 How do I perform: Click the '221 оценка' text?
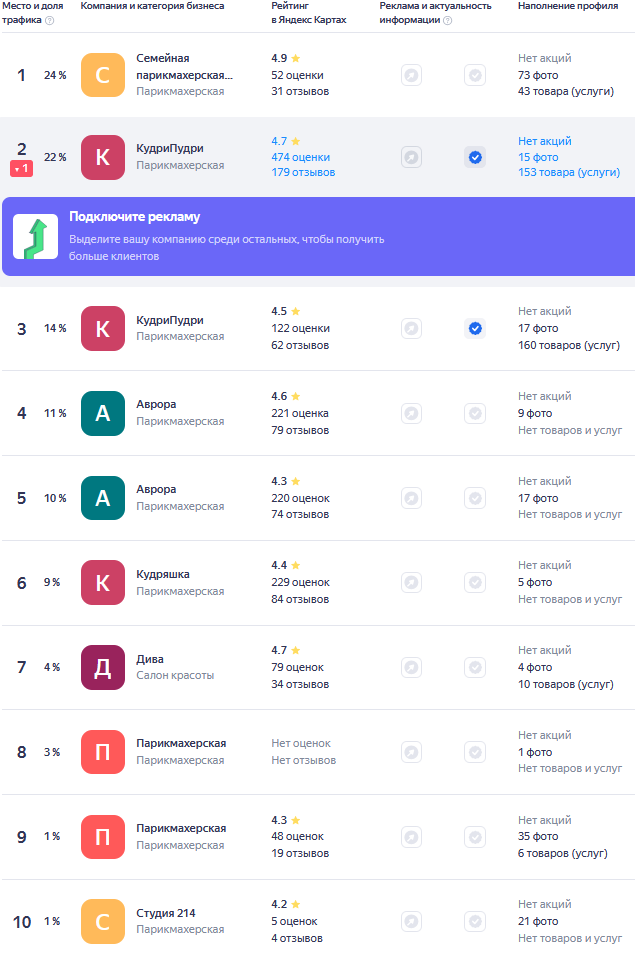click(x=300, y=414)
